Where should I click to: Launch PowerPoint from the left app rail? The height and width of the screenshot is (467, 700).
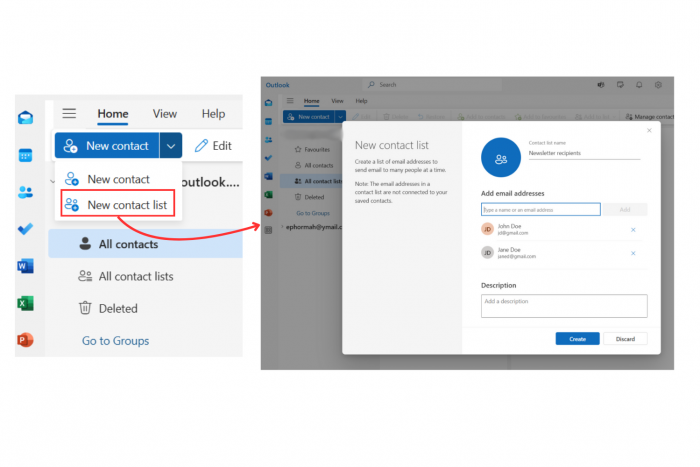coord(25,340)
